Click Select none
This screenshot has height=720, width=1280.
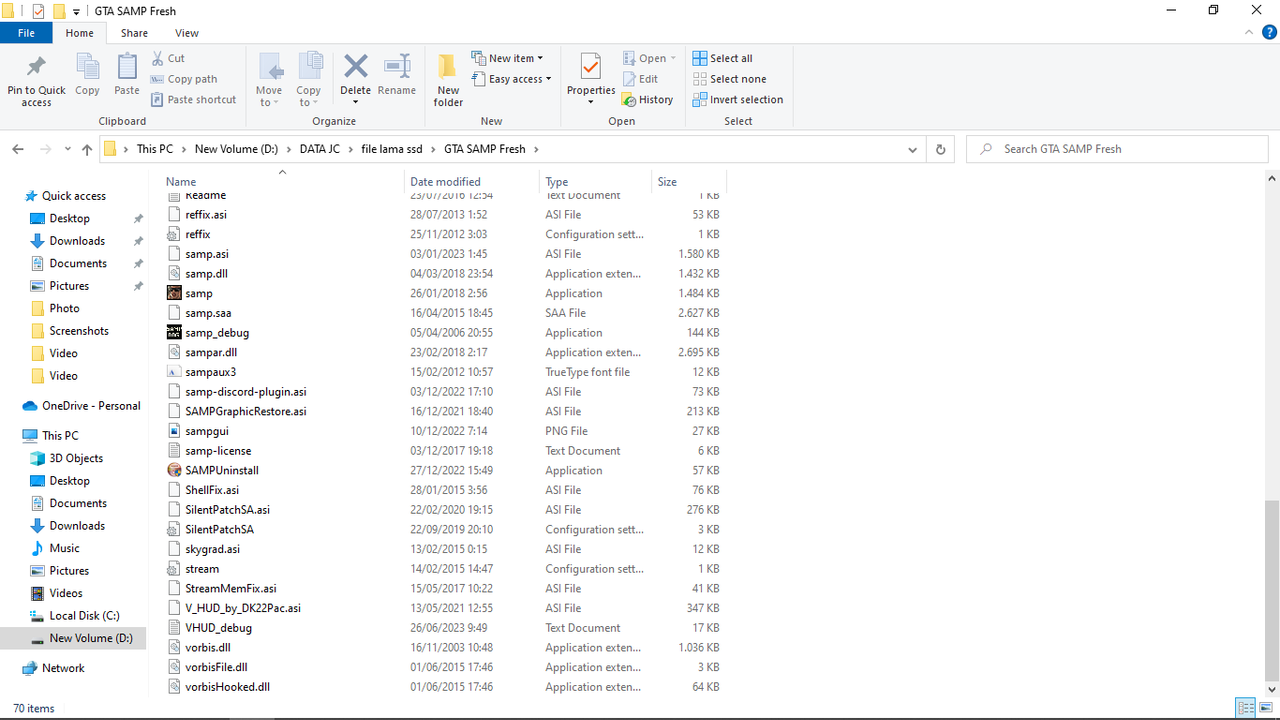pos(729,79)
